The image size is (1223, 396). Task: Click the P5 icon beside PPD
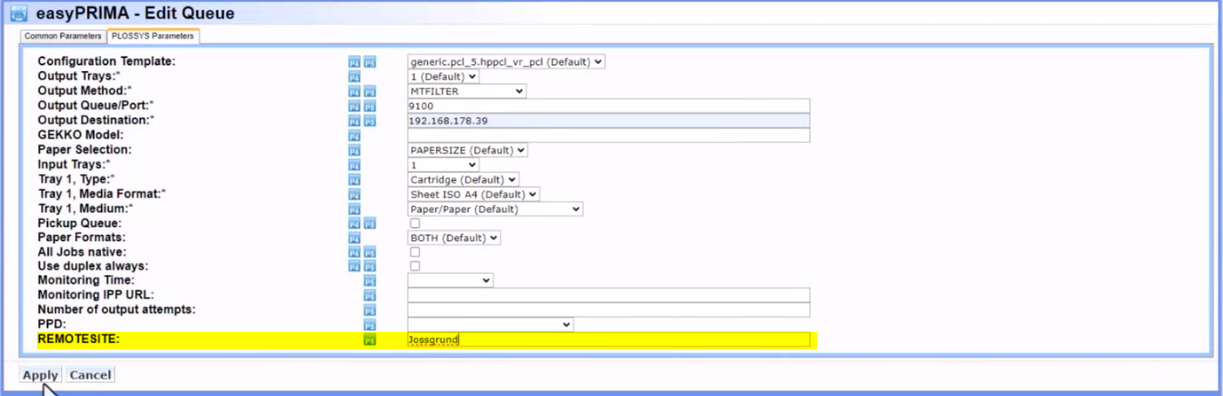coord(370,325)
